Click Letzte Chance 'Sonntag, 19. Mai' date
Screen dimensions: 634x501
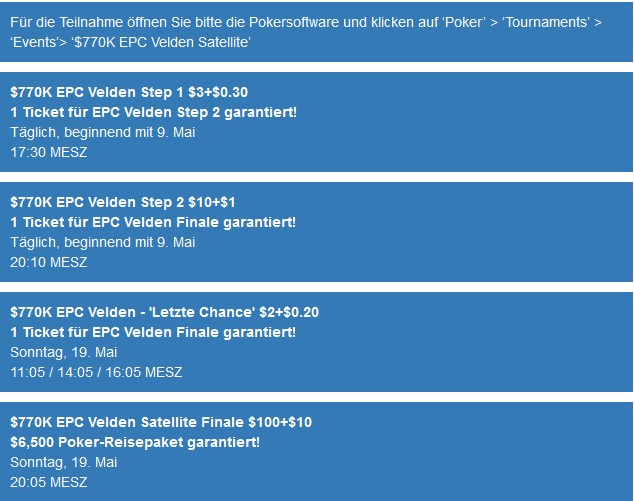click(63, 352)
